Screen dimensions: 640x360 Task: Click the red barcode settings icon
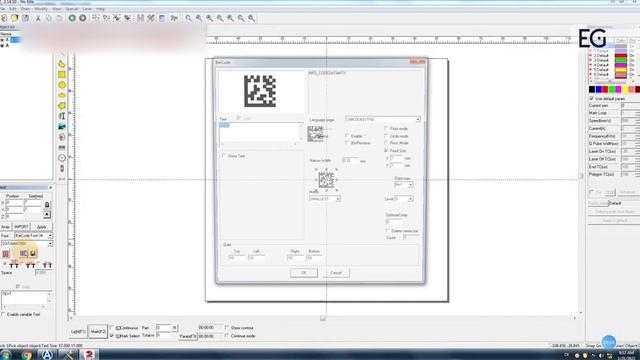pos(6,253)
